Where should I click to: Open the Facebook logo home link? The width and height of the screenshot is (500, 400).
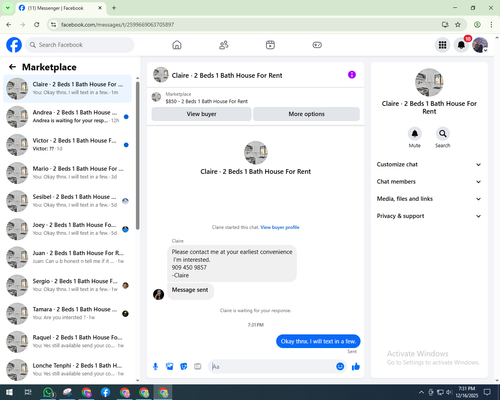coord(14,45)
